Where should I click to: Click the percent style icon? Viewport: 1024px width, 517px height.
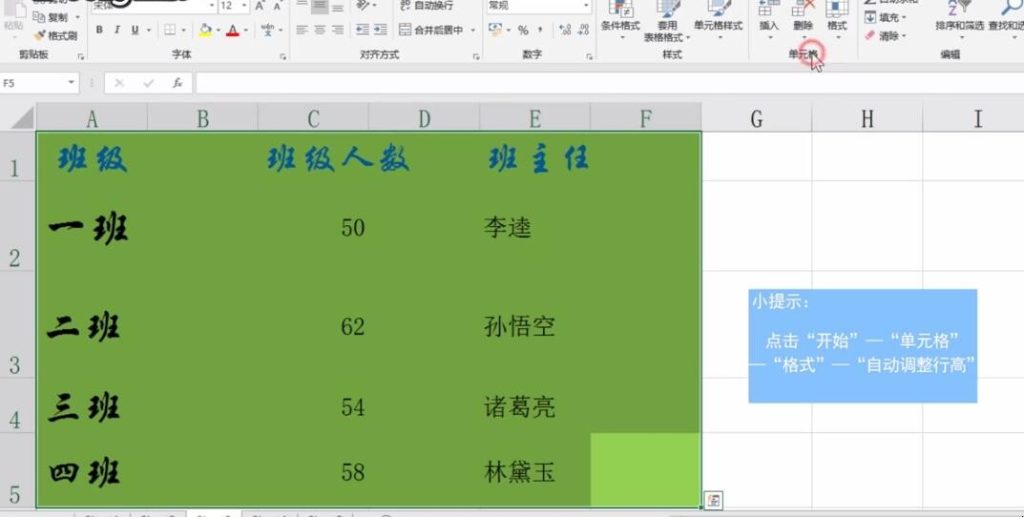[x=523, y=30]
